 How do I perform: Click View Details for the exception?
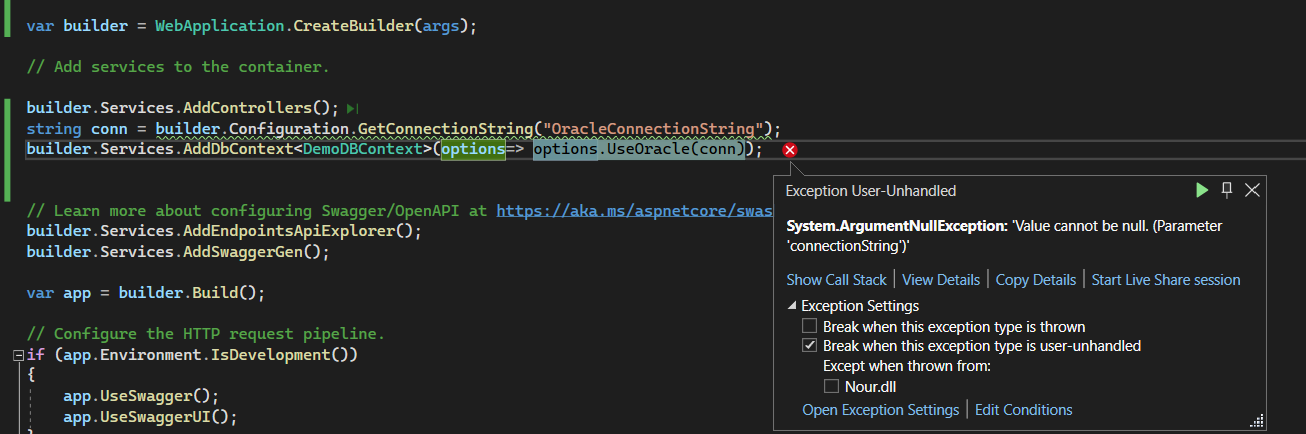tap(940, 280)
